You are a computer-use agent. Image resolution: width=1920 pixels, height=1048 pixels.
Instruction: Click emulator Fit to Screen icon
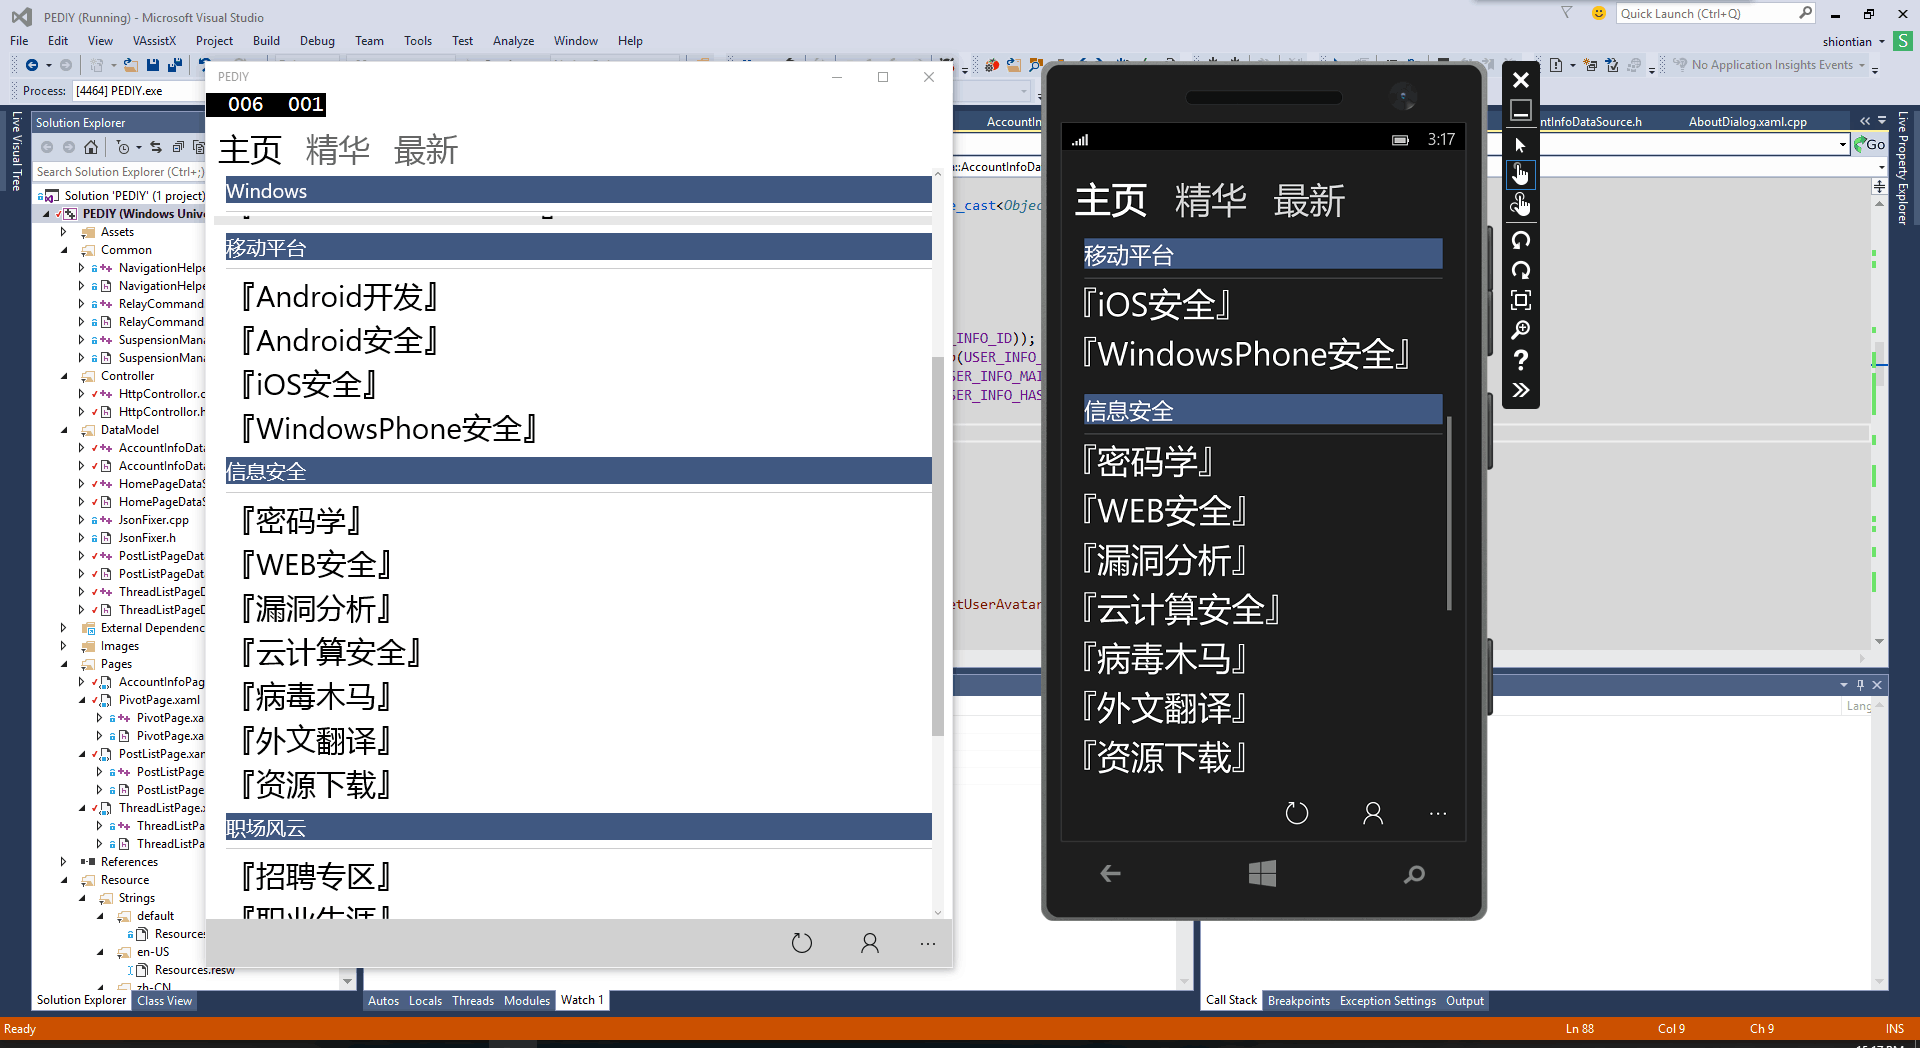point(1521,300)
